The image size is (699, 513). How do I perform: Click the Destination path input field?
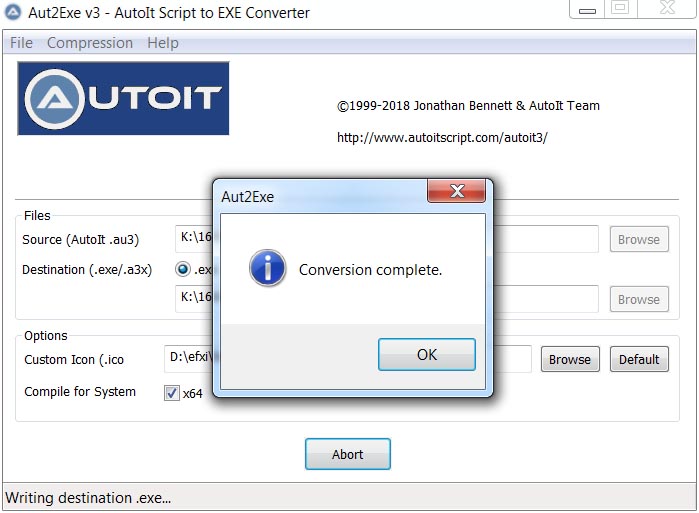pyautogui.click(x=387, y=299)
